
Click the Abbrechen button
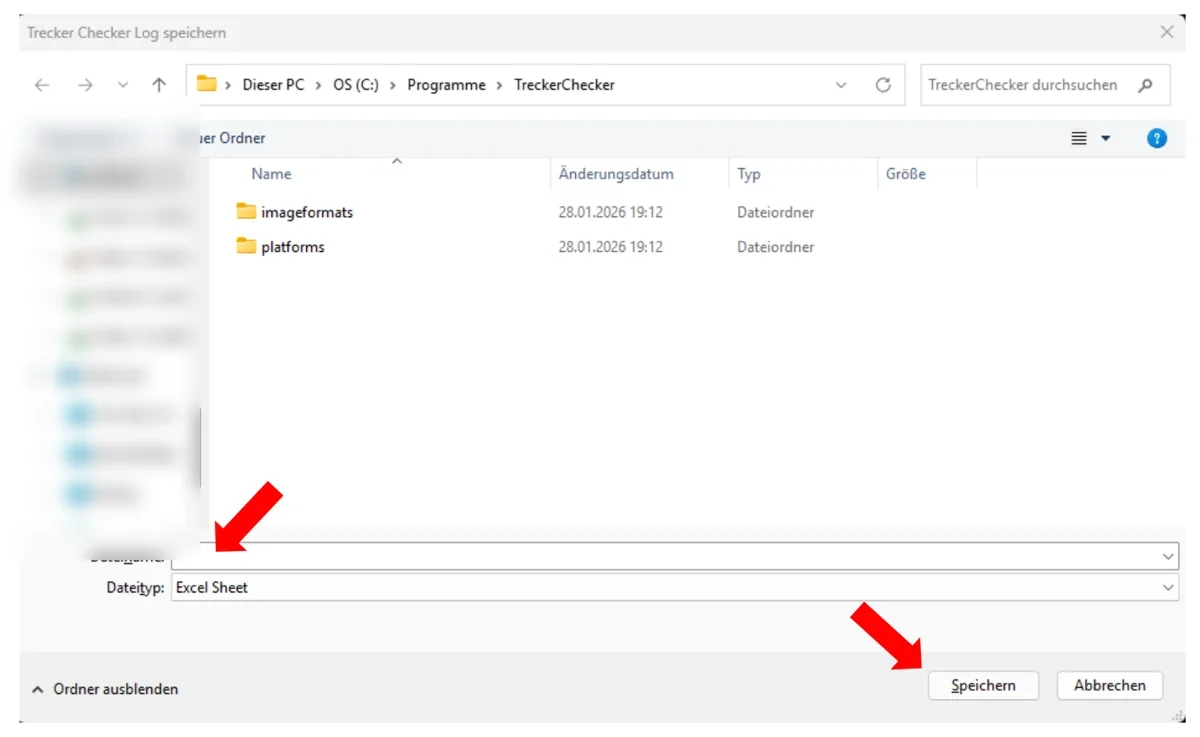1110,685
